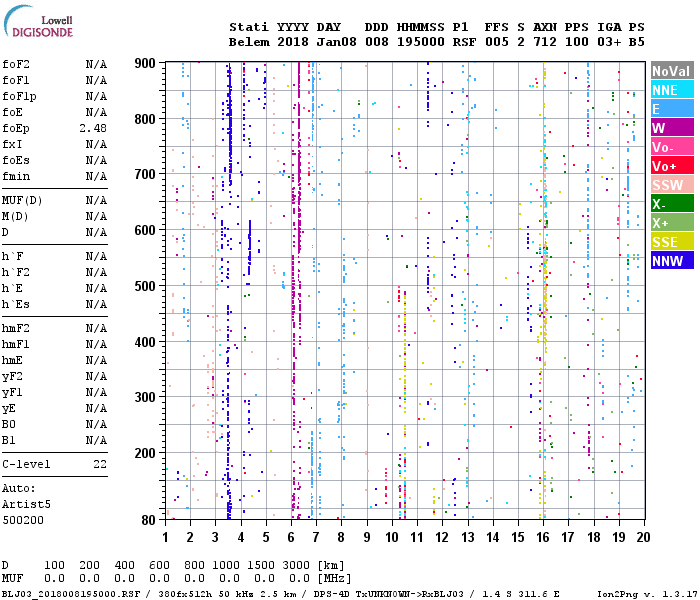Click the 3000 km distance label
Viewport: 700px width, 600px height.
[296, 565]
